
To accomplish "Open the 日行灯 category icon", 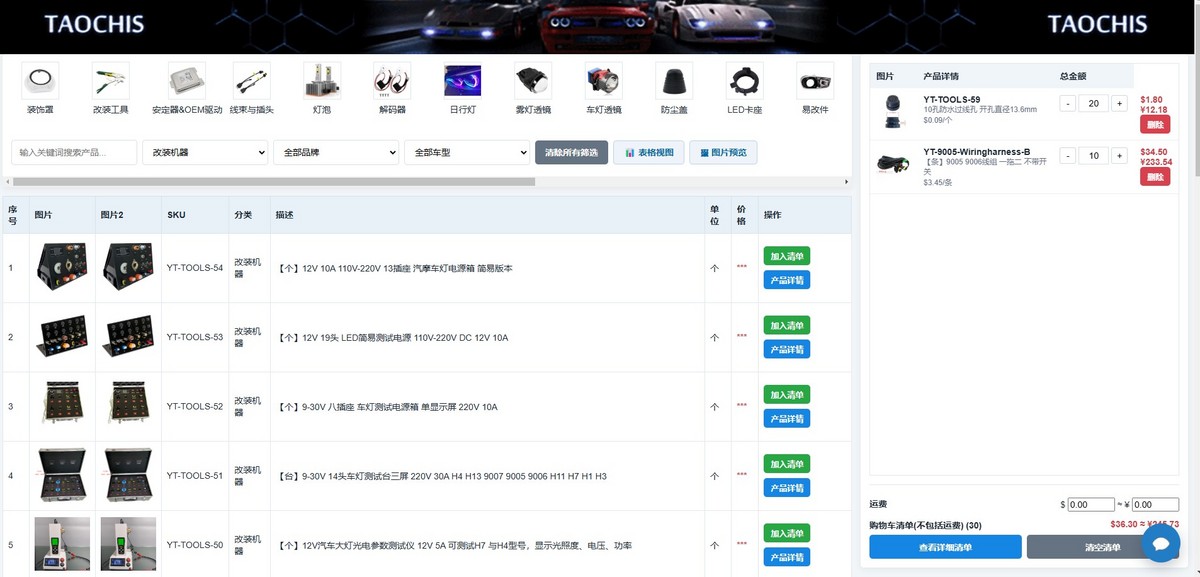I will tap(462, 80).
